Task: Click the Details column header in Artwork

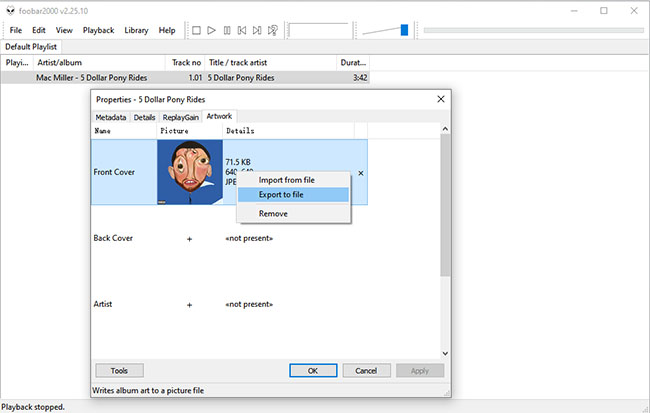Action: tap(289, 131)
